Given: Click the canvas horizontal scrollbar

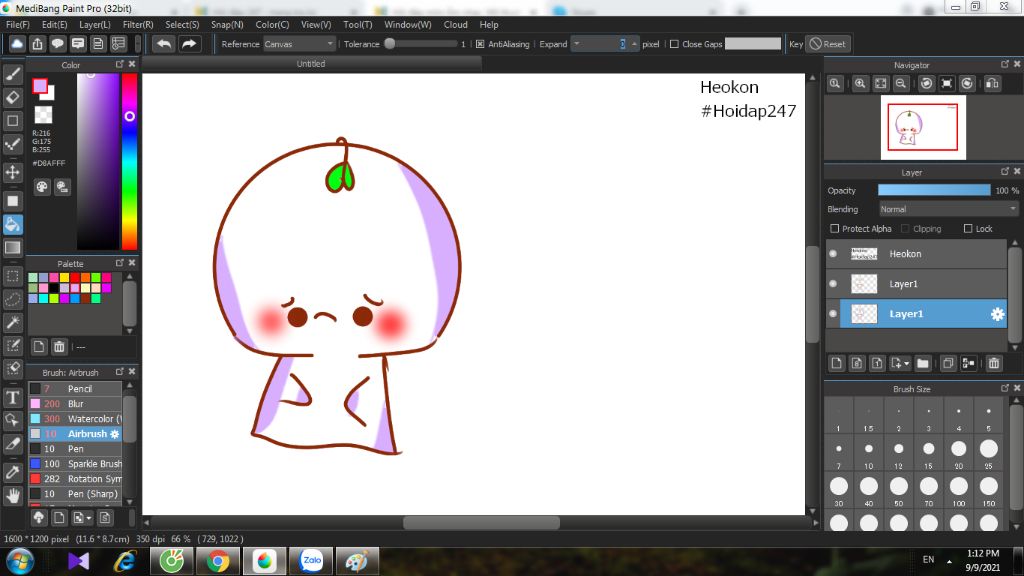Looking at the screenshot, I should 481,522.
